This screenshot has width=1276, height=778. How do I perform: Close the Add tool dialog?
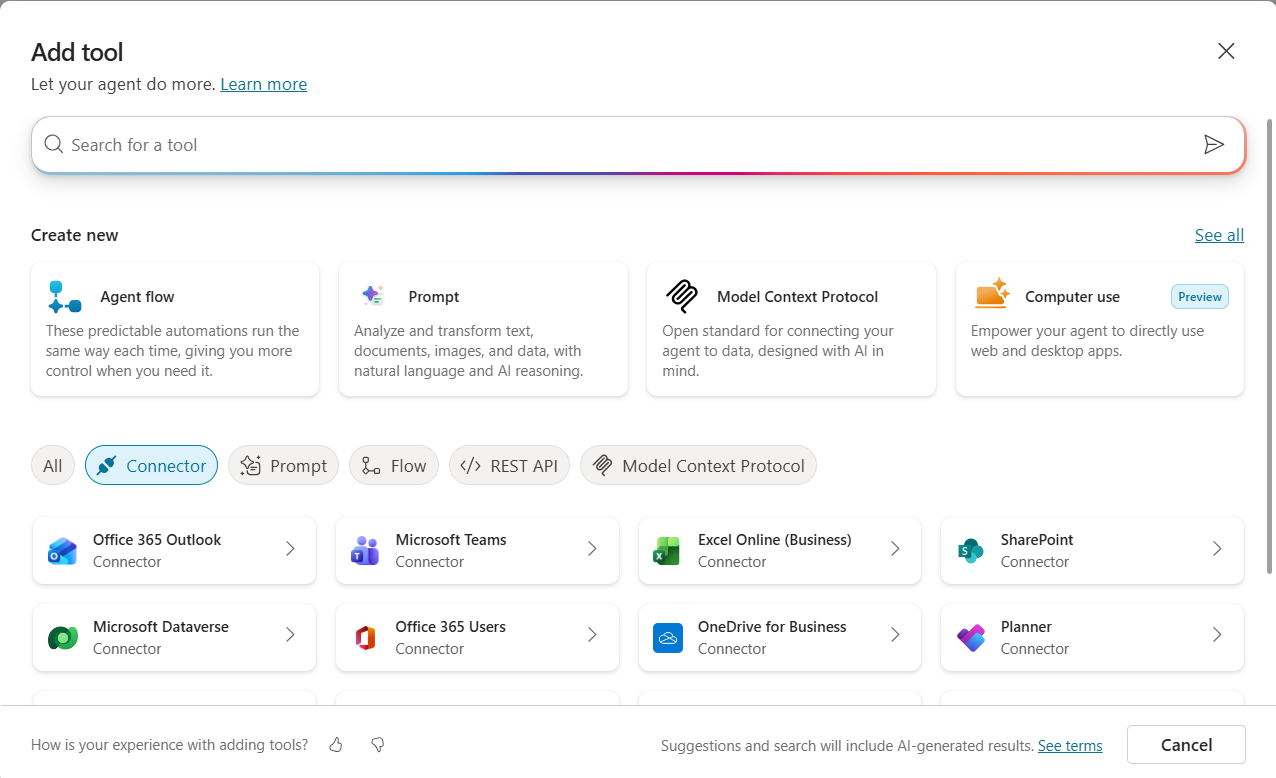pos(1226,51)
